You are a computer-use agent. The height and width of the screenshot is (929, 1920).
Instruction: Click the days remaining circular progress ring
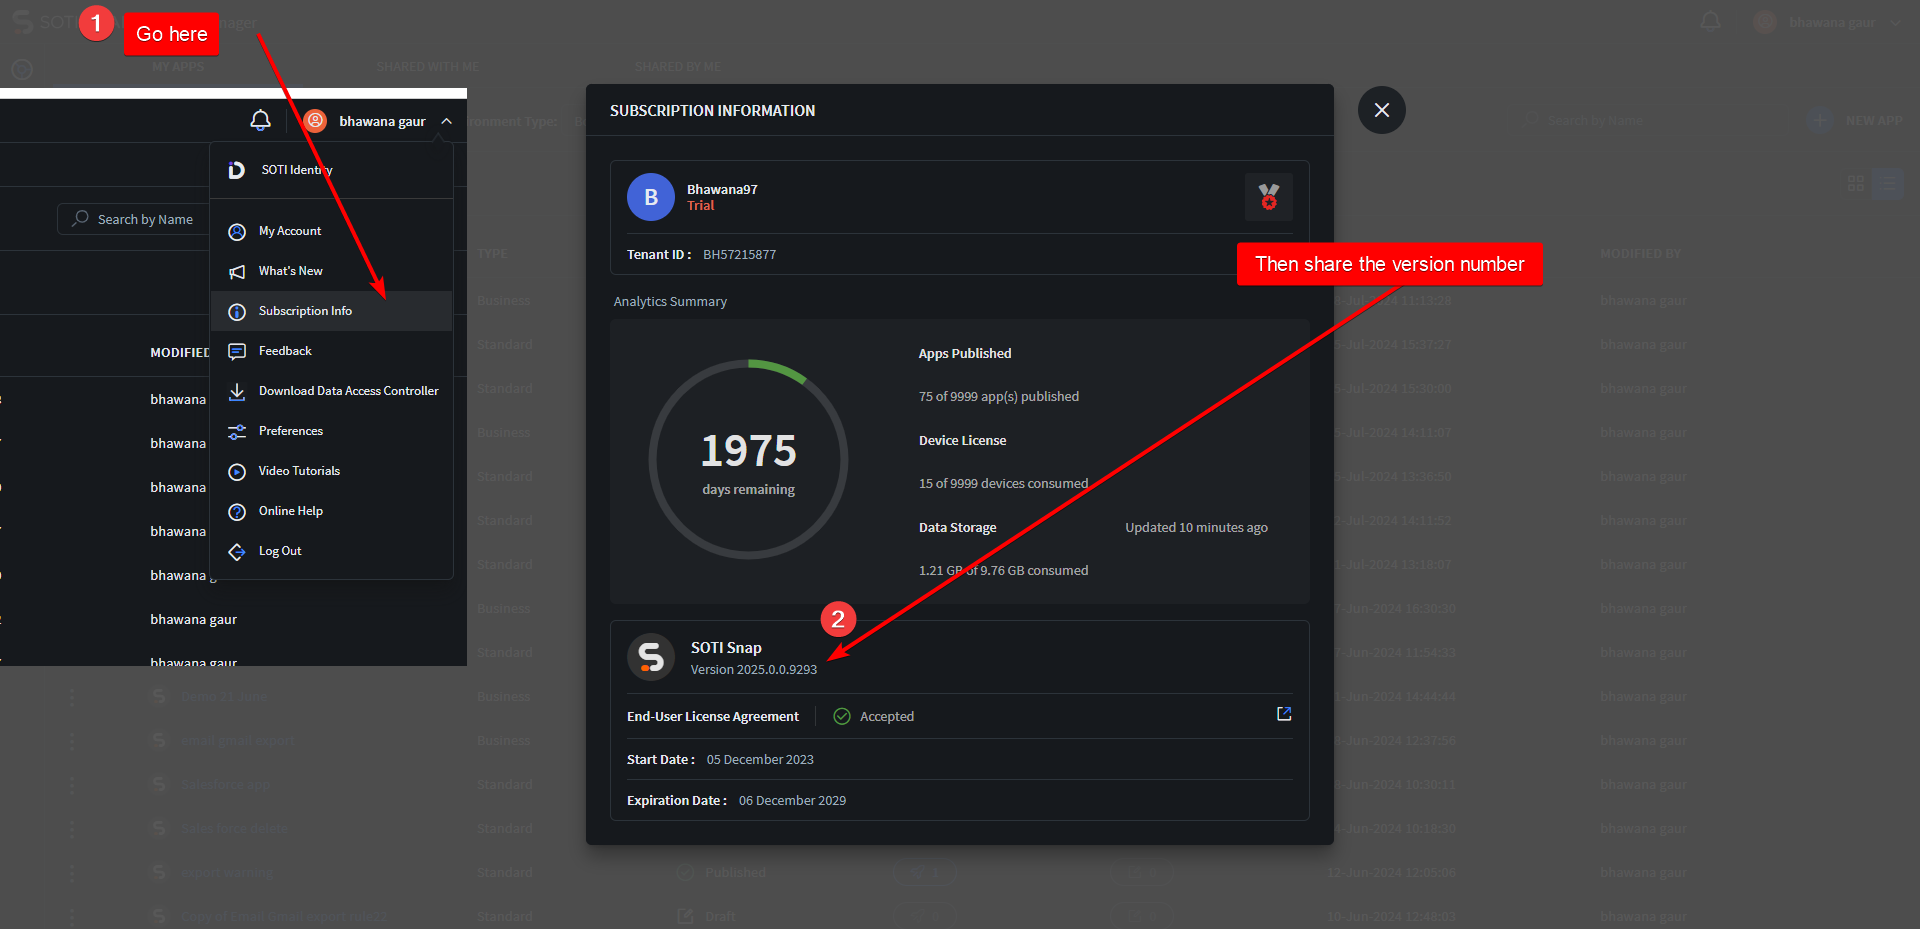pos(748,459)
